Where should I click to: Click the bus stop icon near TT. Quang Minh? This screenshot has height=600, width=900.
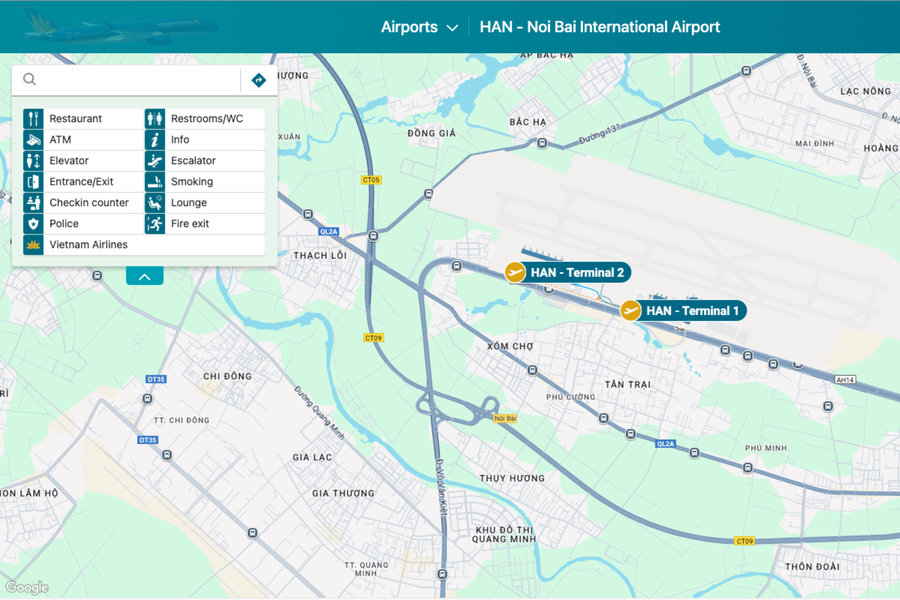click(442, 574)
